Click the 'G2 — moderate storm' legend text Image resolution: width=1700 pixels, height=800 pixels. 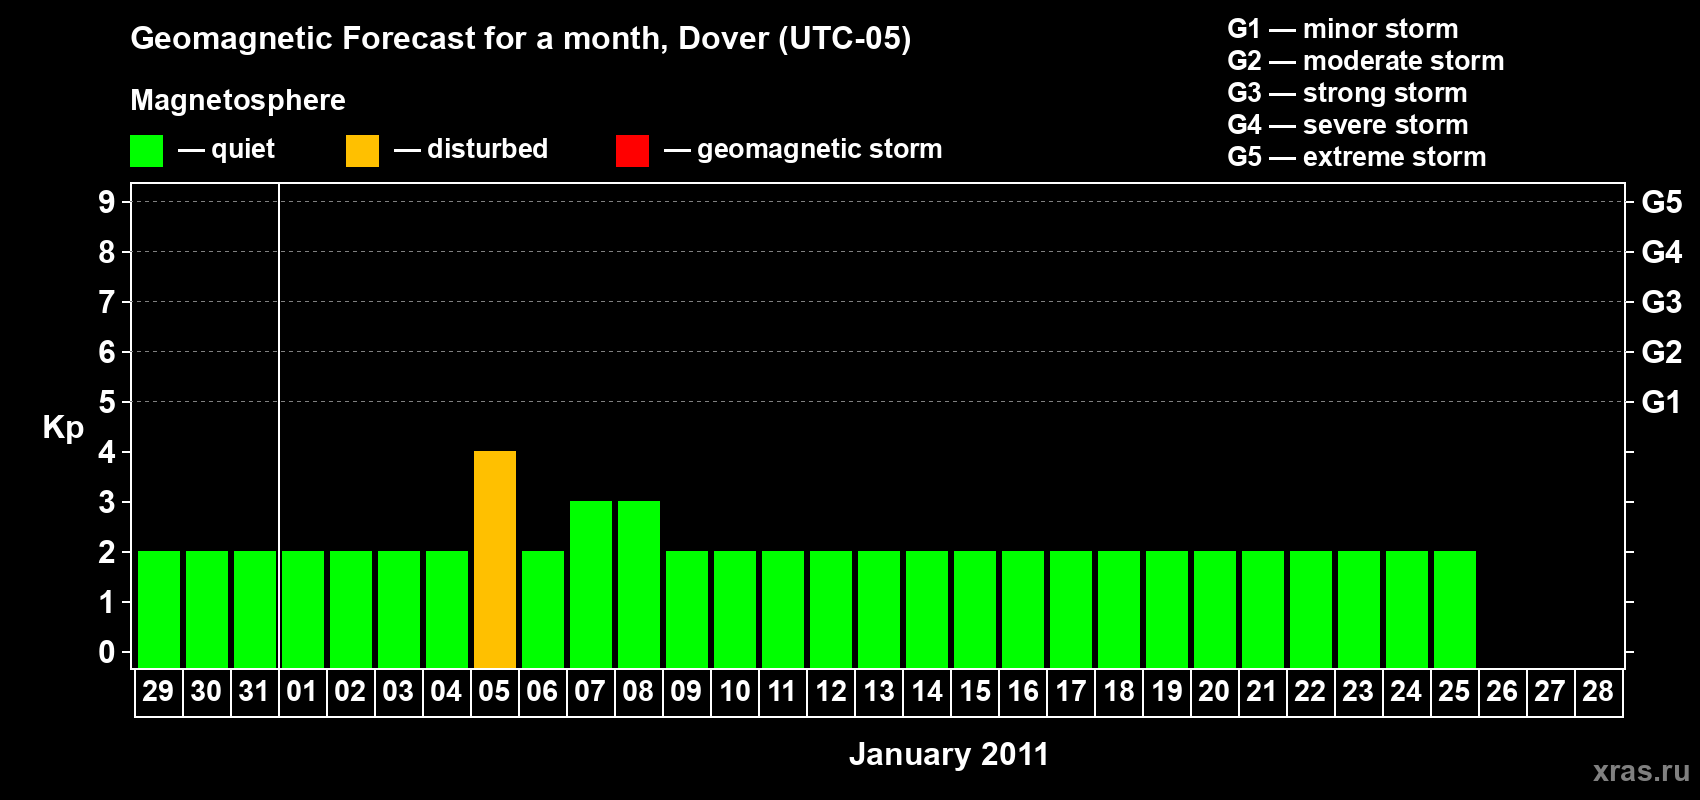(x=1366, y=61)
